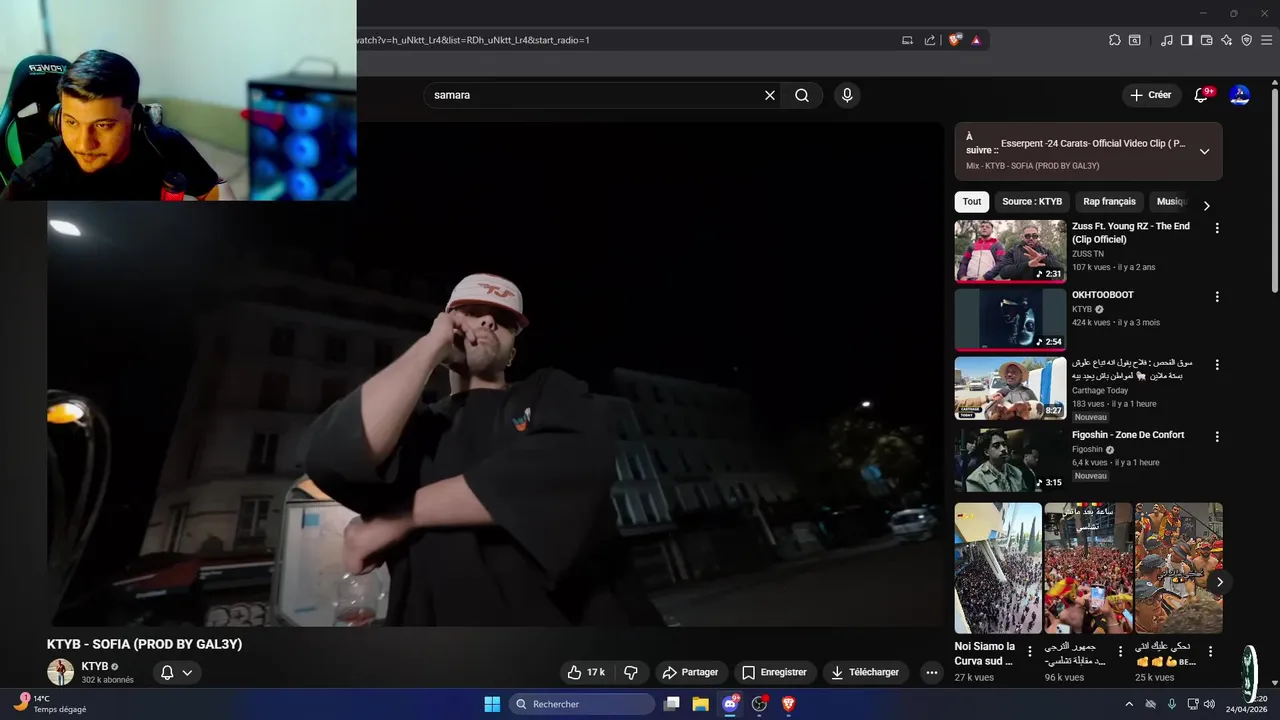Start voice search with the microphone

click(x=847, y=95)
